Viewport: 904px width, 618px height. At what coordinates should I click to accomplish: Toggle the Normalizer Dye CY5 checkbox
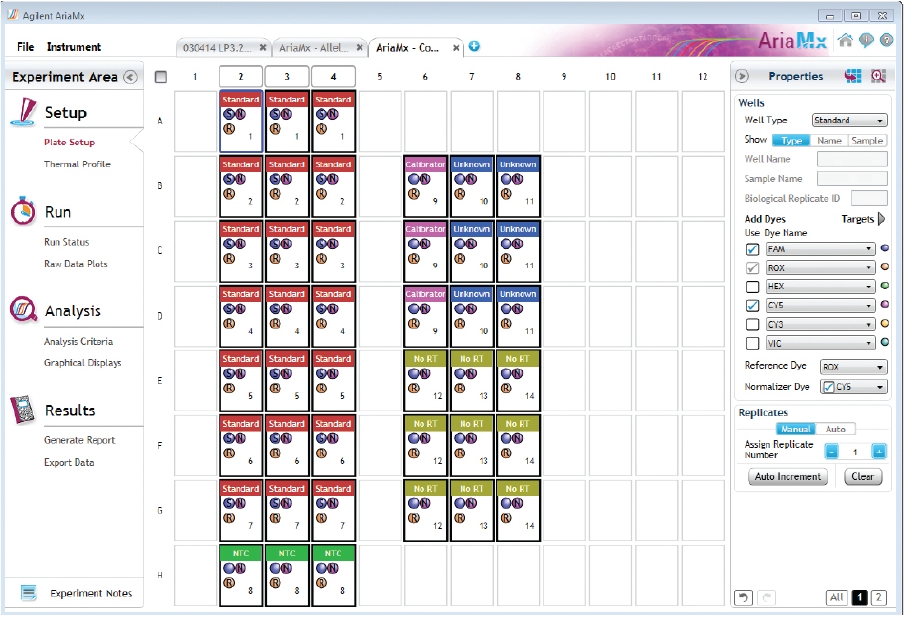[828, 387]
